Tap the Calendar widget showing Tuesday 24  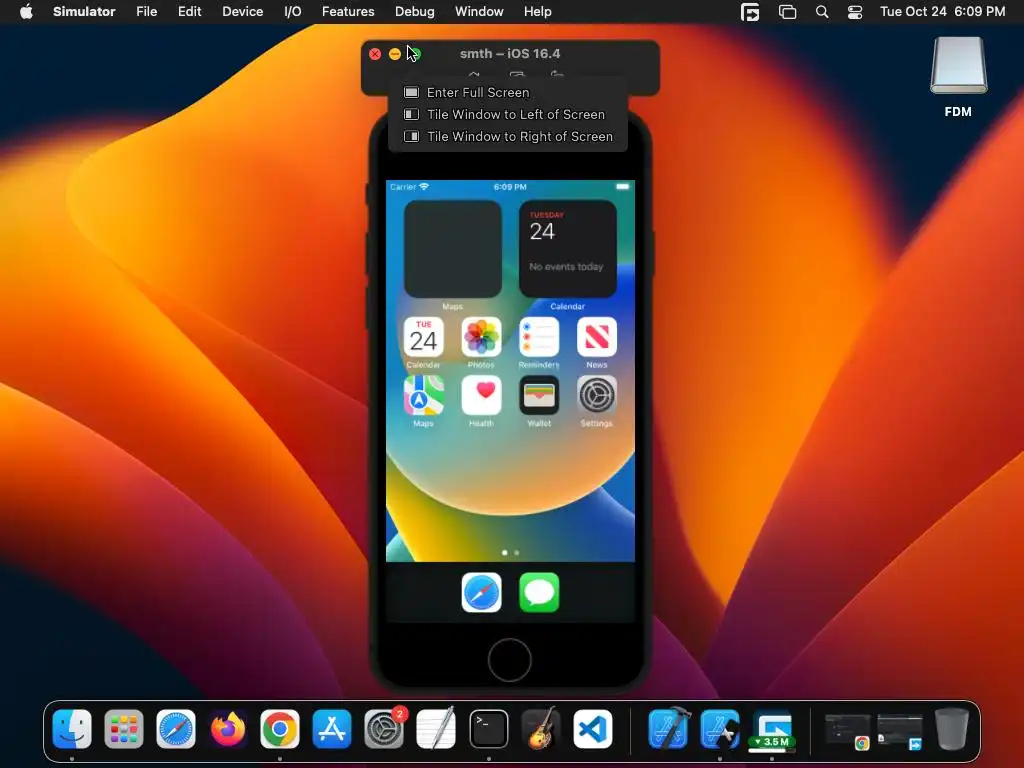point(568,249)
